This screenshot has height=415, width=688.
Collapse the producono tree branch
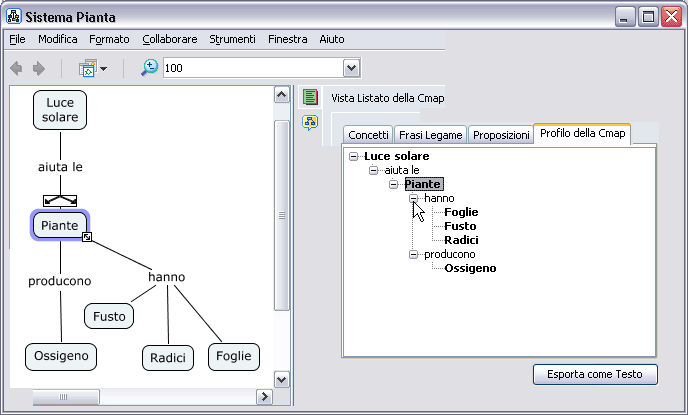[x=413, y=254]
